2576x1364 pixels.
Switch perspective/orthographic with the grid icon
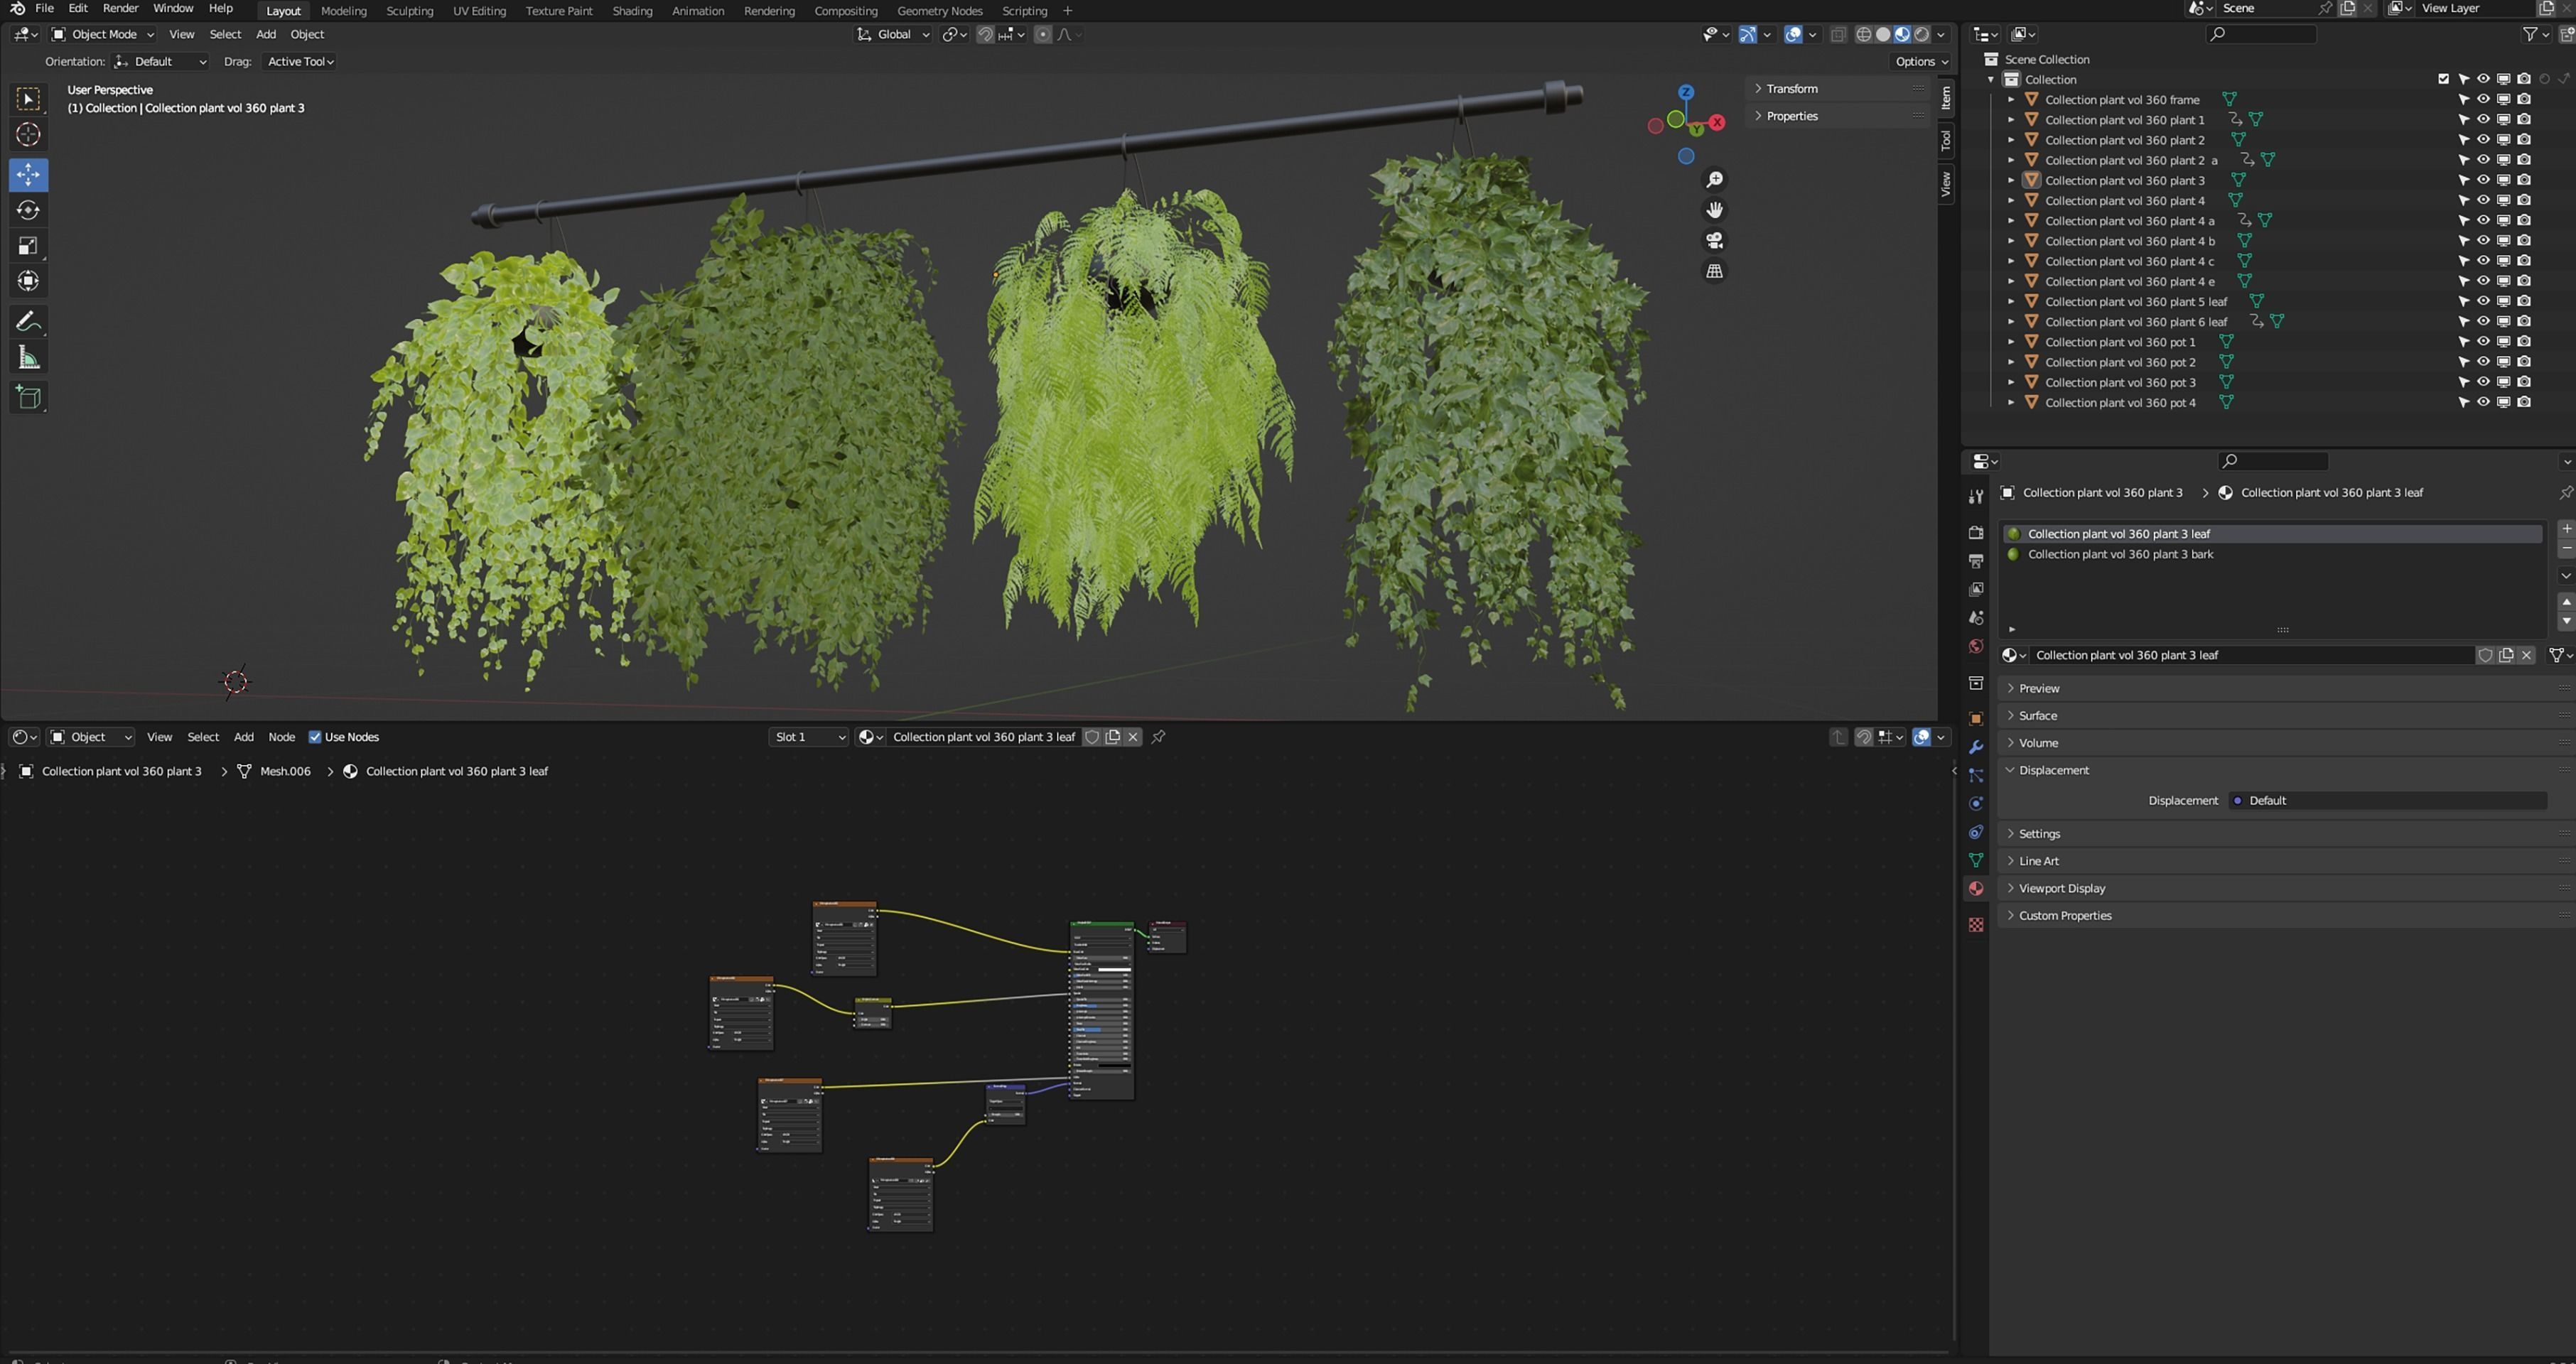pyautogui.click(x=1714, y=271)
